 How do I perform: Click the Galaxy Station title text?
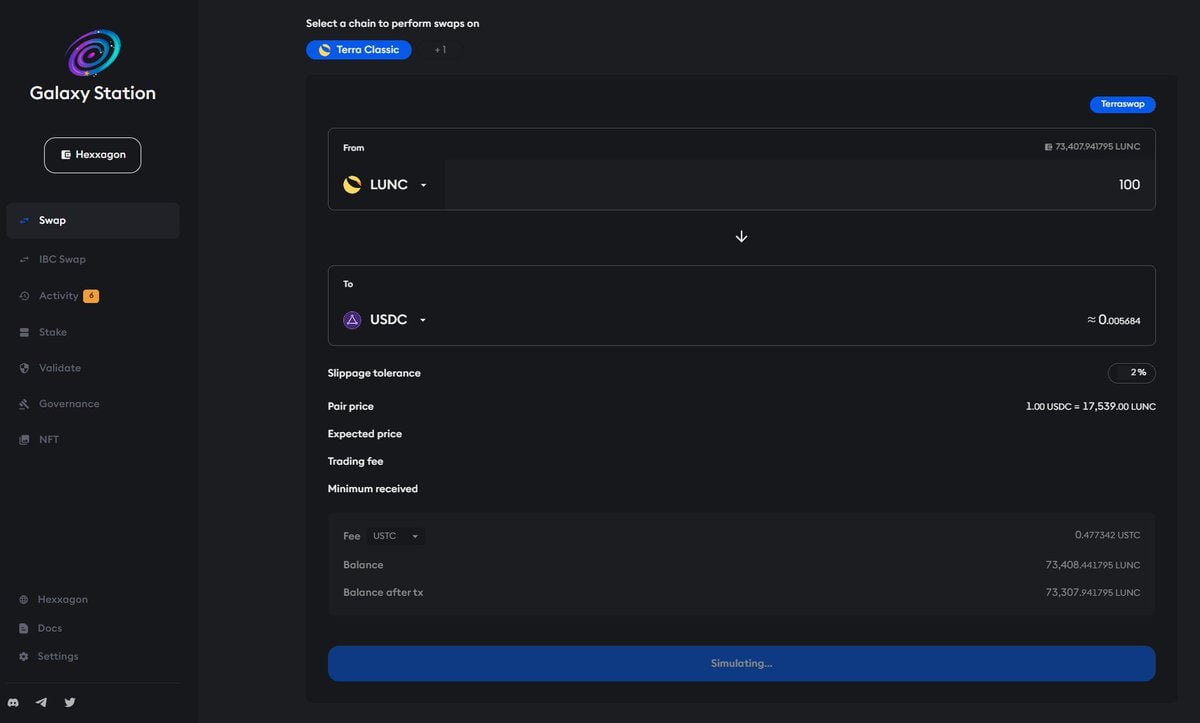click(93, 94)
